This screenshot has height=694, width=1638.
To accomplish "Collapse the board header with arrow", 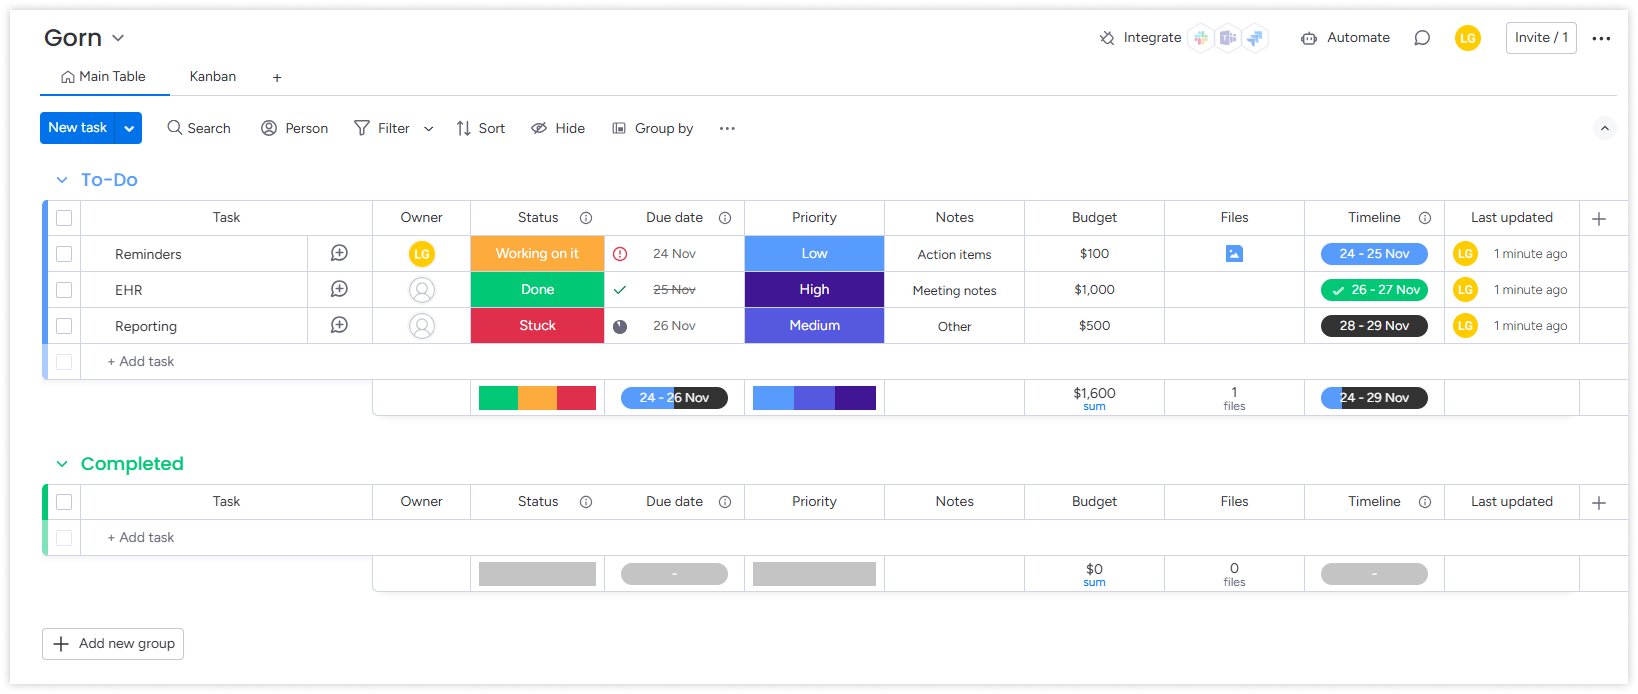I will point(1604,128).
